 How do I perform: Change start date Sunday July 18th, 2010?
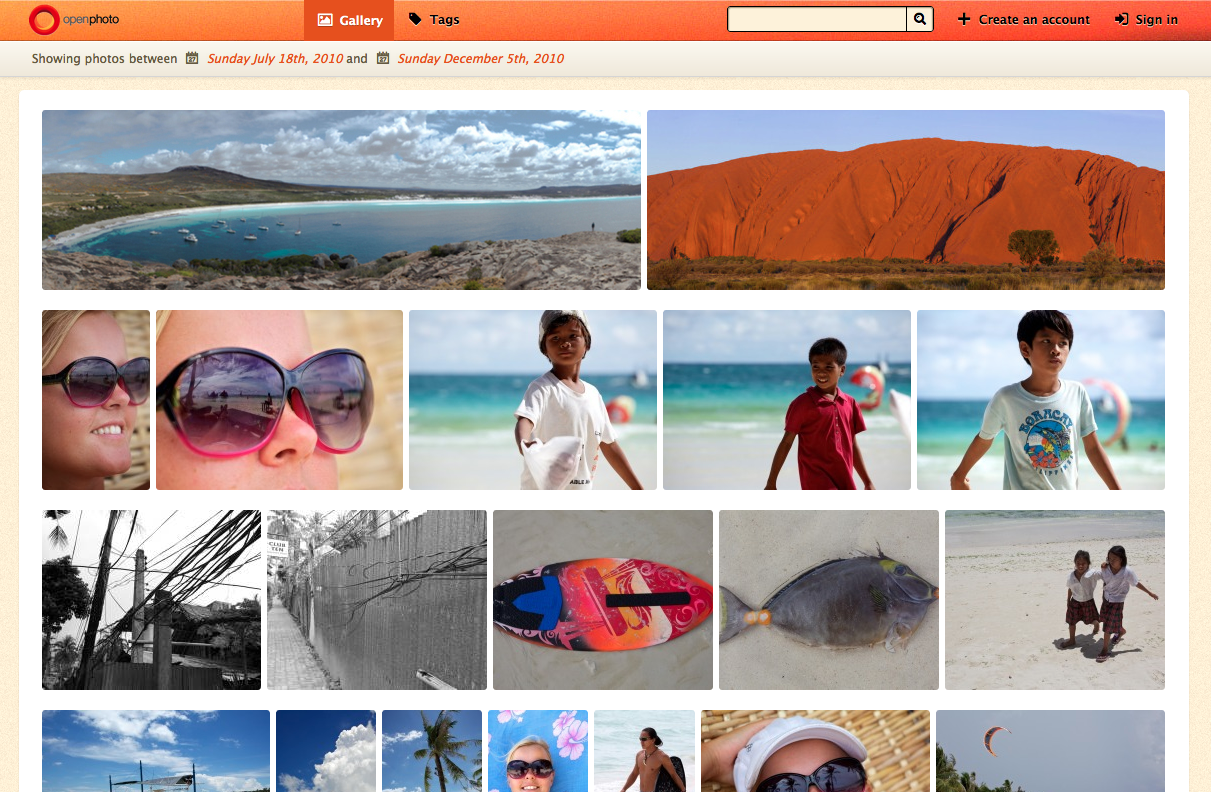click(275, 59)
